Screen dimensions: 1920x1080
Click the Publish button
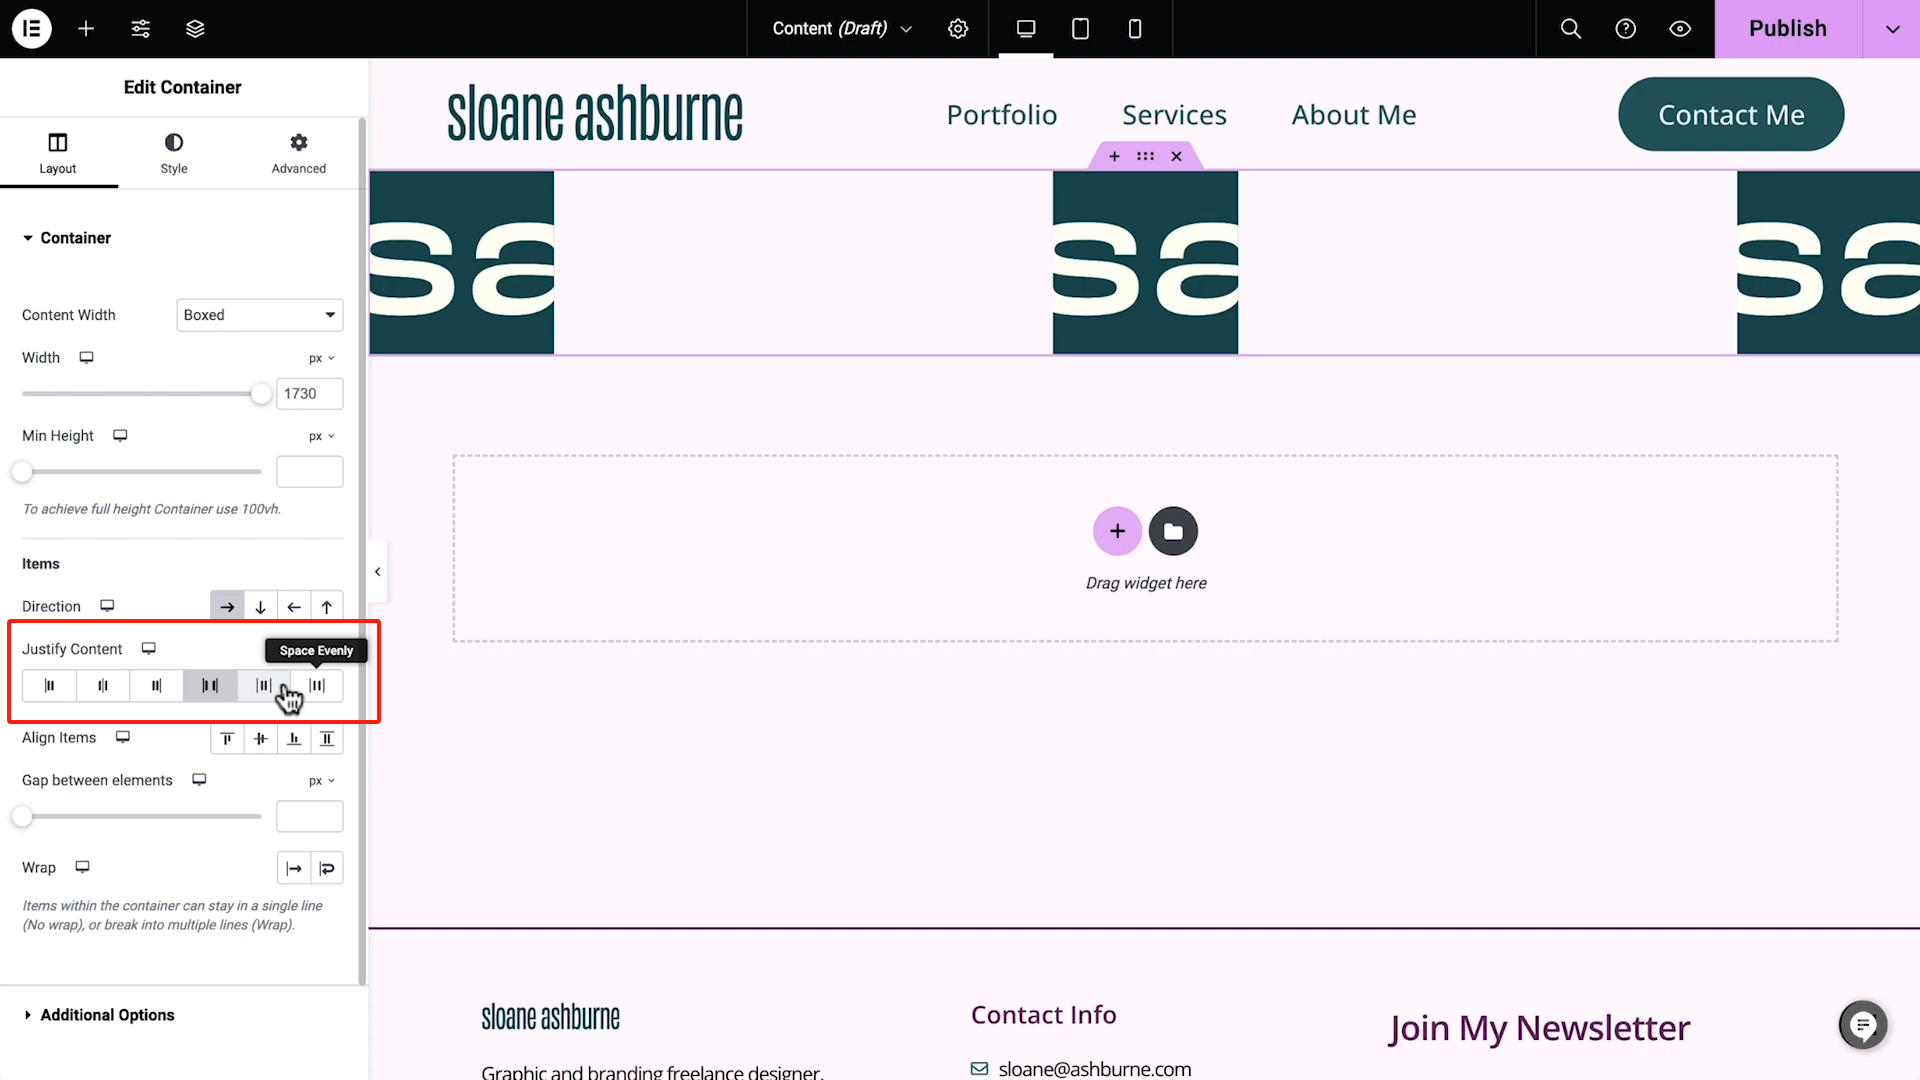tap(1787, 28)
